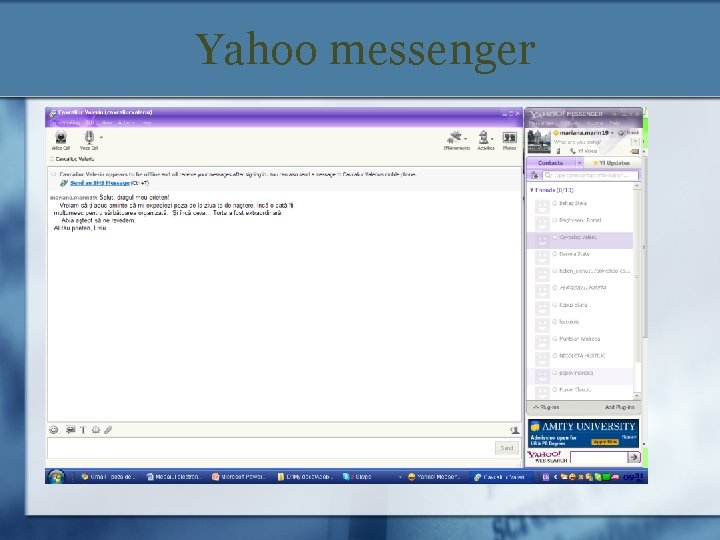Image resolution: width=720 pixels, height=540 pixels.
Task: Click the contact search field
Action: pos(591,175)
